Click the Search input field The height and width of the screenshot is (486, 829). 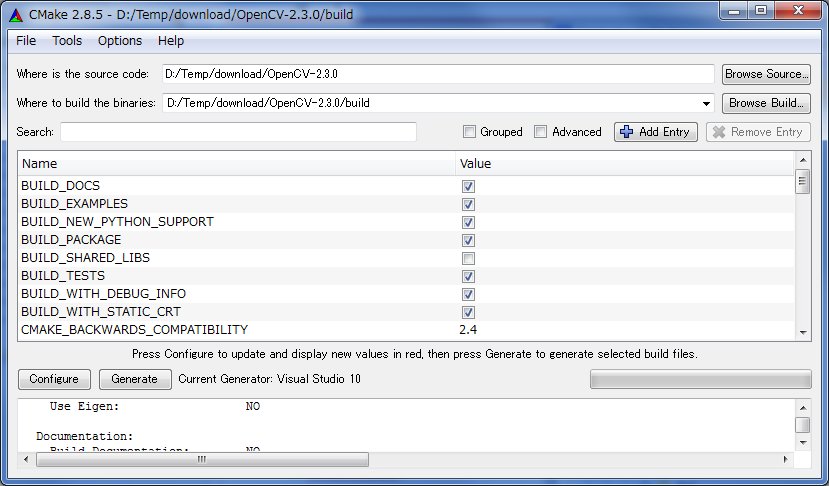pyautogui.click(x=238, y=132)
